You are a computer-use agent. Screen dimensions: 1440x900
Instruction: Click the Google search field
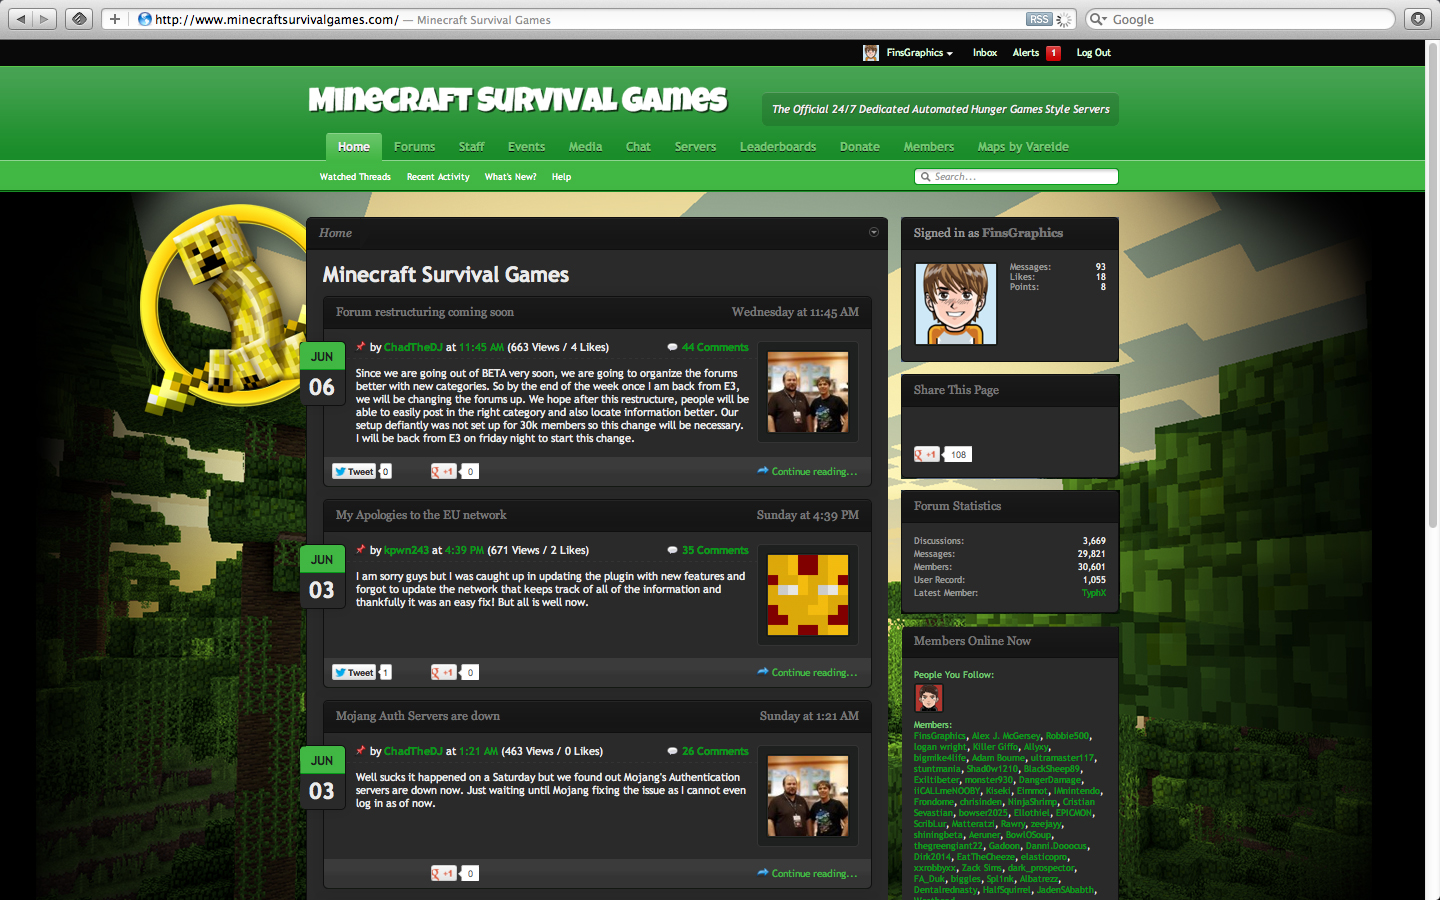pyautogui.click(x=1241, y=19)
